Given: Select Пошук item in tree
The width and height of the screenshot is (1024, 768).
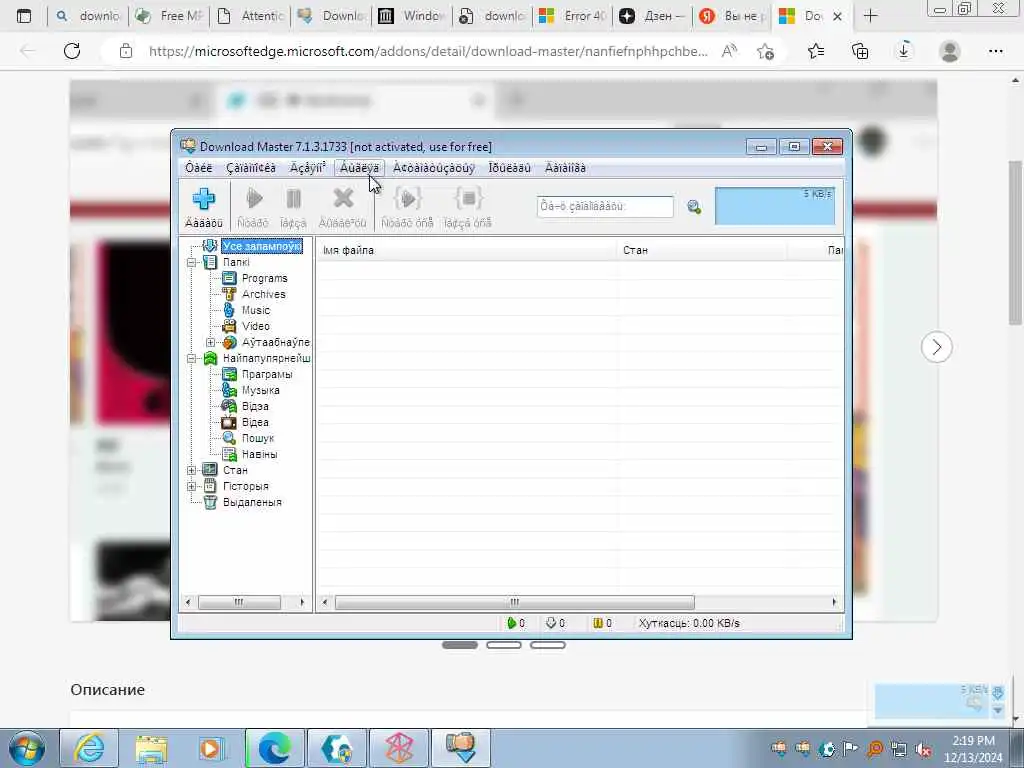Looking at the screenshot, I should tap(257, 438).
